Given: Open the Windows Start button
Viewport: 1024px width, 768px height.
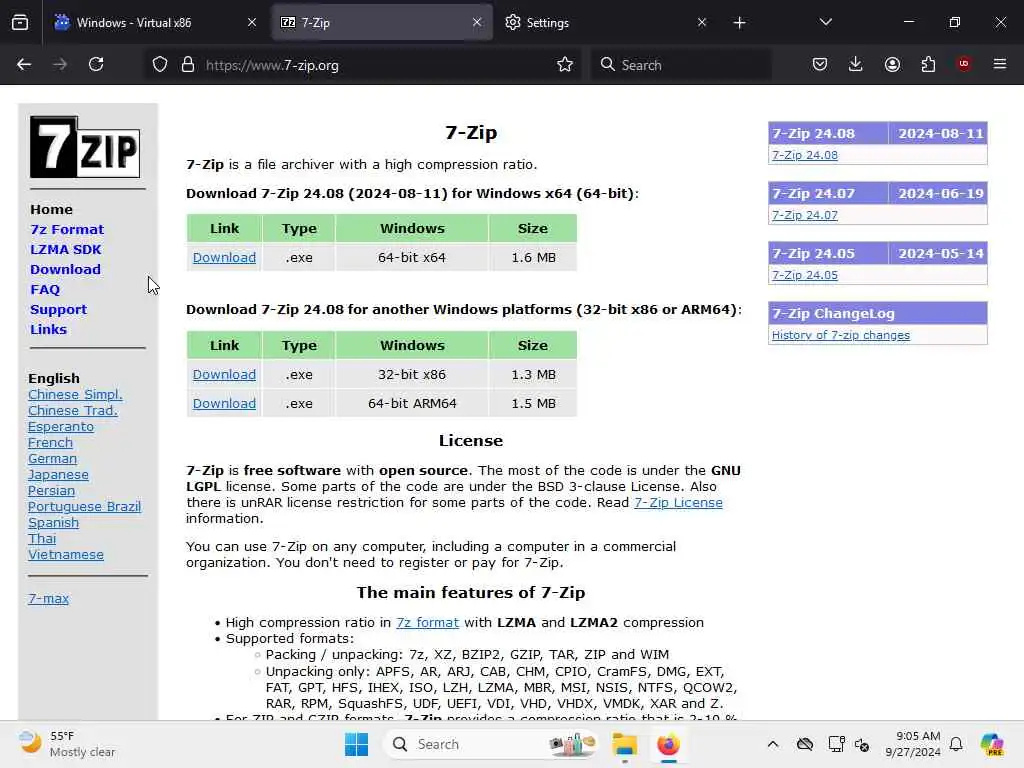Looking at the screenshot, I should (357, 744).
